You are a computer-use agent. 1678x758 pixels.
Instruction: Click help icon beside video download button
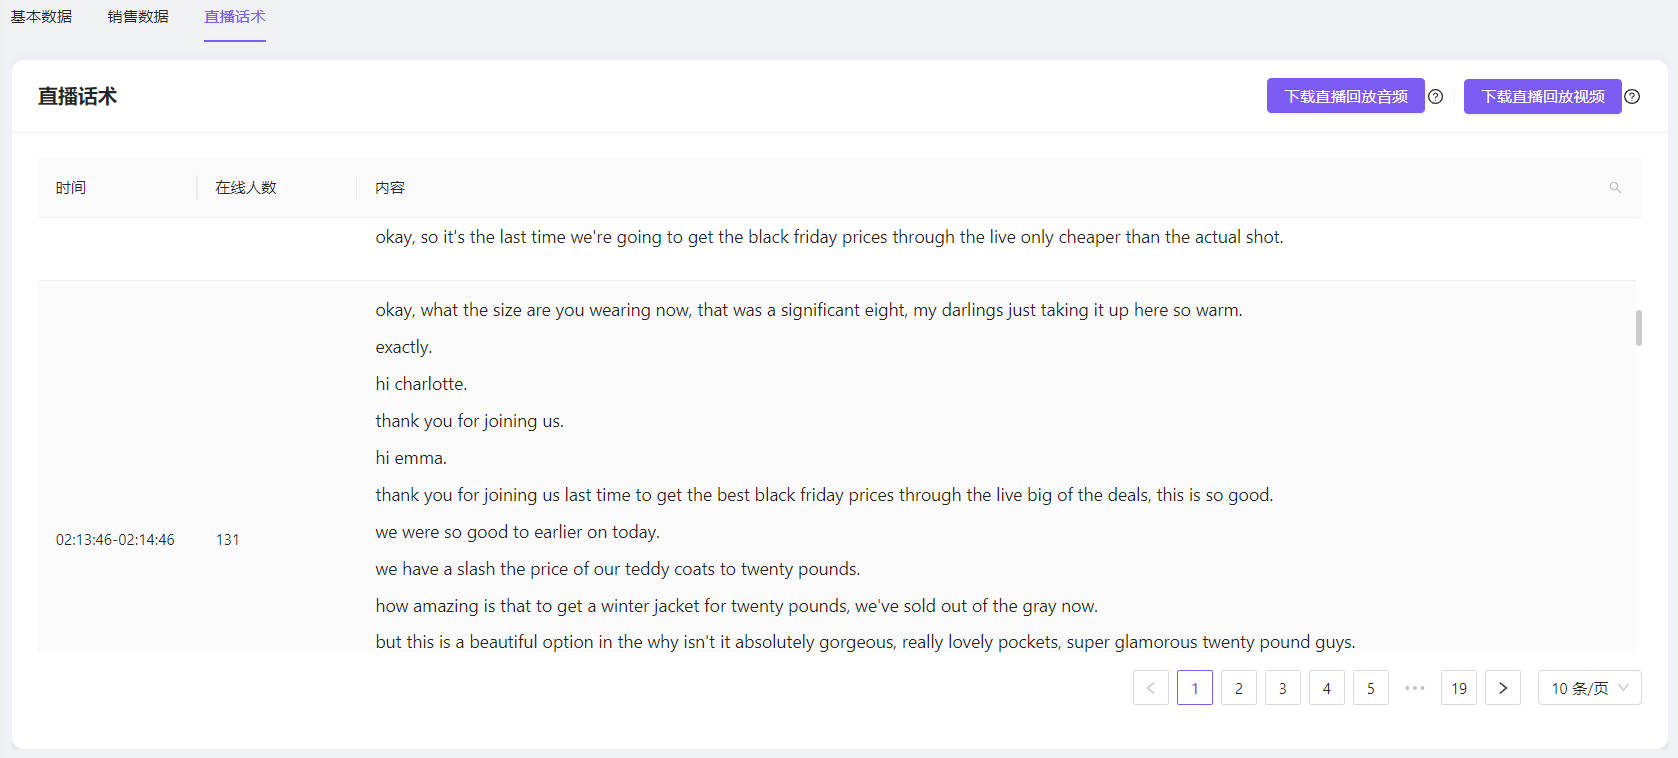point(1632,97)
